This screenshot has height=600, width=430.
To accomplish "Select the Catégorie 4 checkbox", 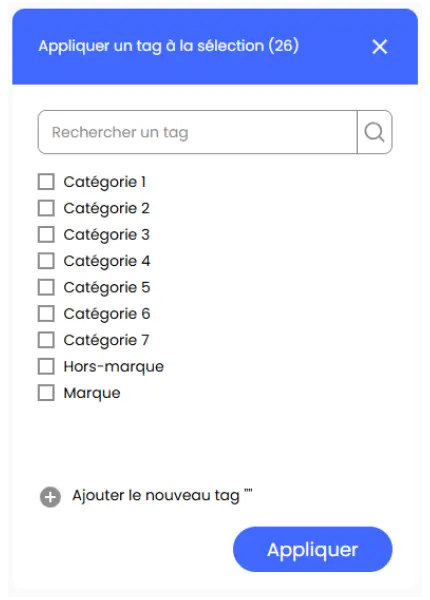I will [46, 261].
